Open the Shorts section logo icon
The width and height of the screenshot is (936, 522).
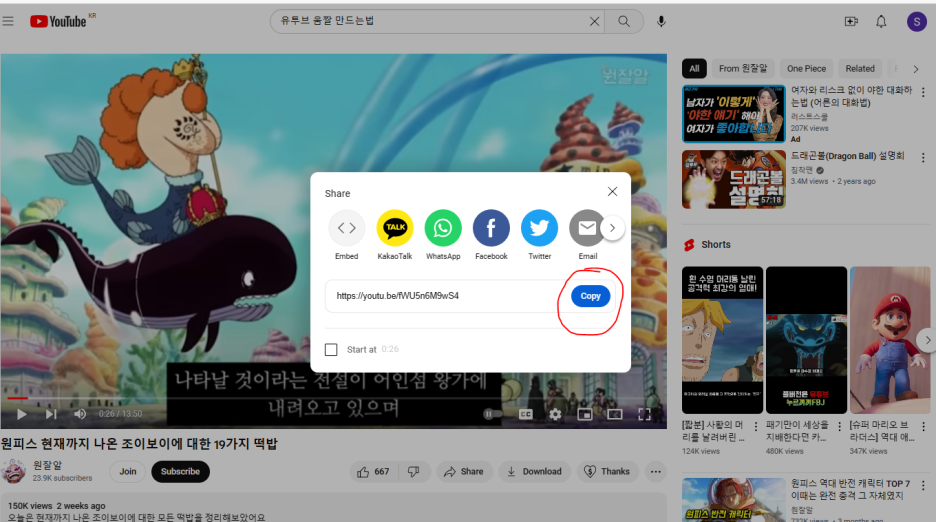[689, 245]
